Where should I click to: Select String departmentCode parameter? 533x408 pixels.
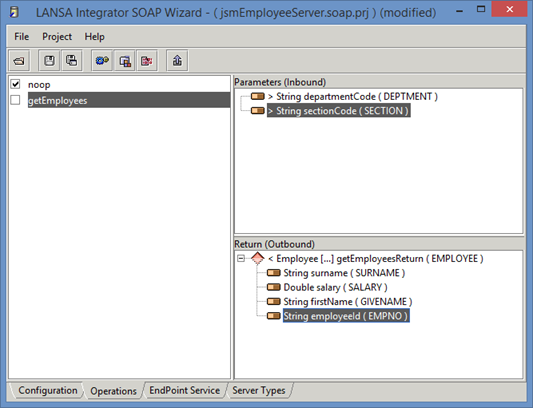pos(357,97)
